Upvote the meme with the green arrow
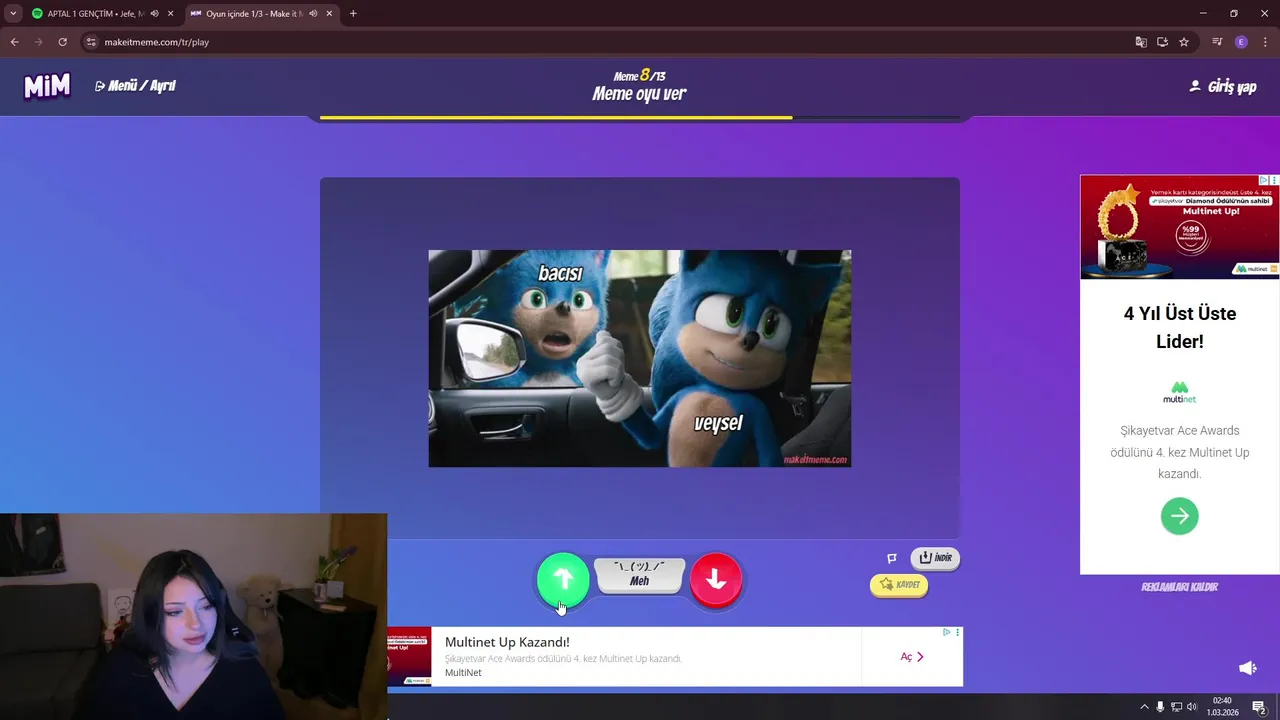 [x=563, y=579]
